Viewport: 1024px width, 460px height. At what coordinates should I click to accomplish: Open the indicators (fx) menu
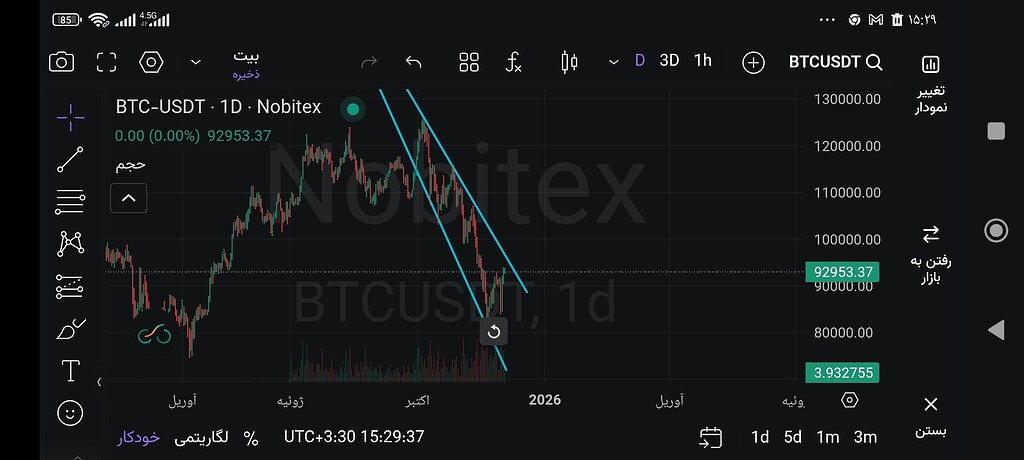click(513, 62)
